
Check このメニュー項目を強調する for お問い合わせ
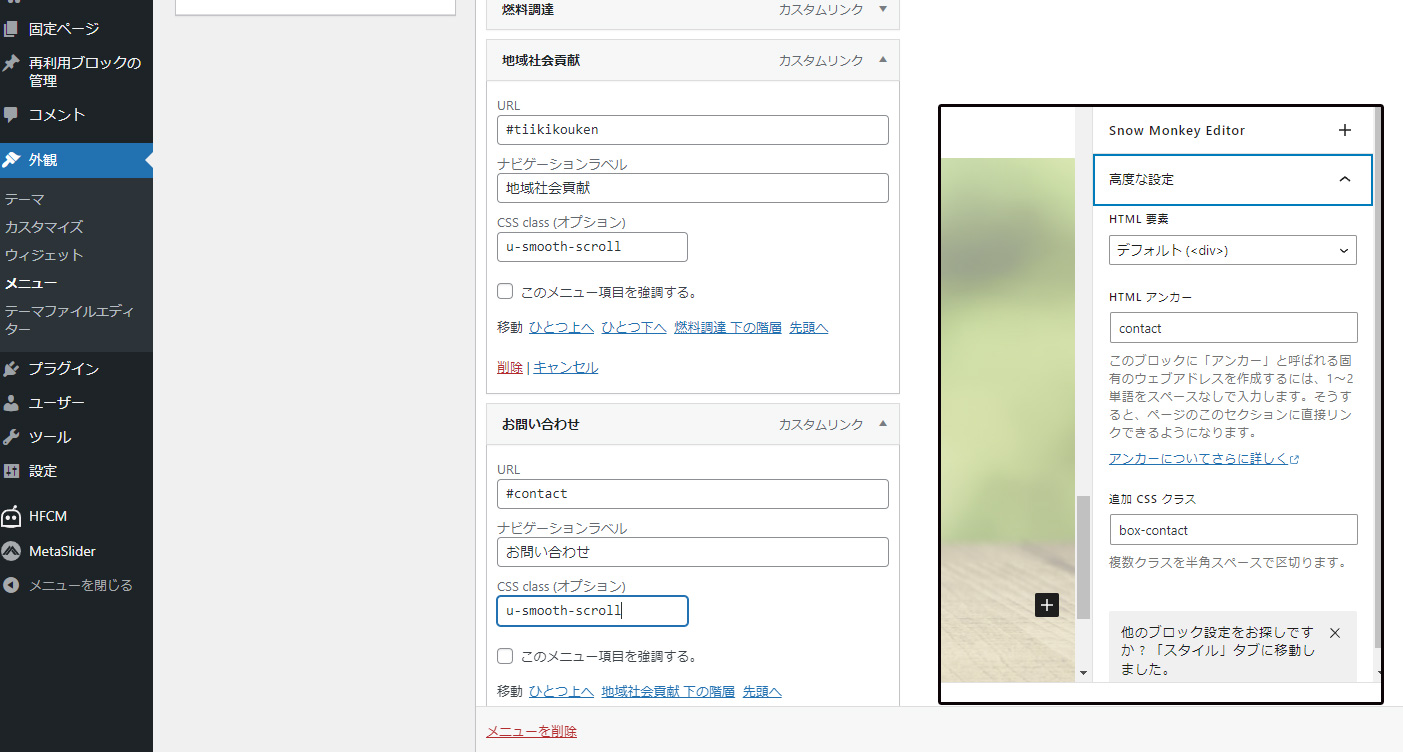pos(505,656)
